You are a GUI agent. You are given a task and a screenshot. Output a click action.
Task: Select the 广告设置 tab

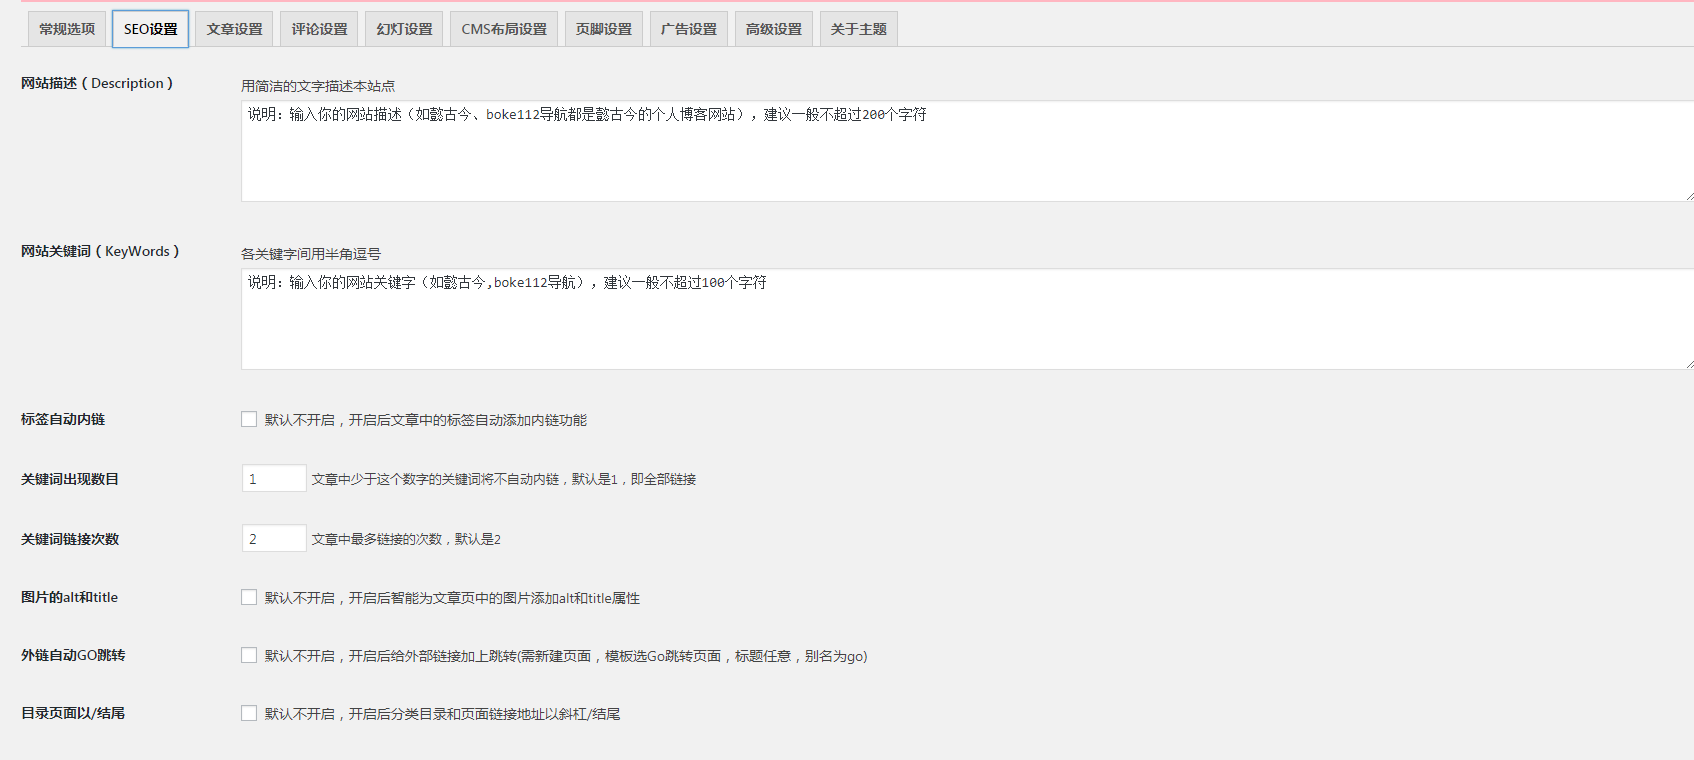click(689, 29)
